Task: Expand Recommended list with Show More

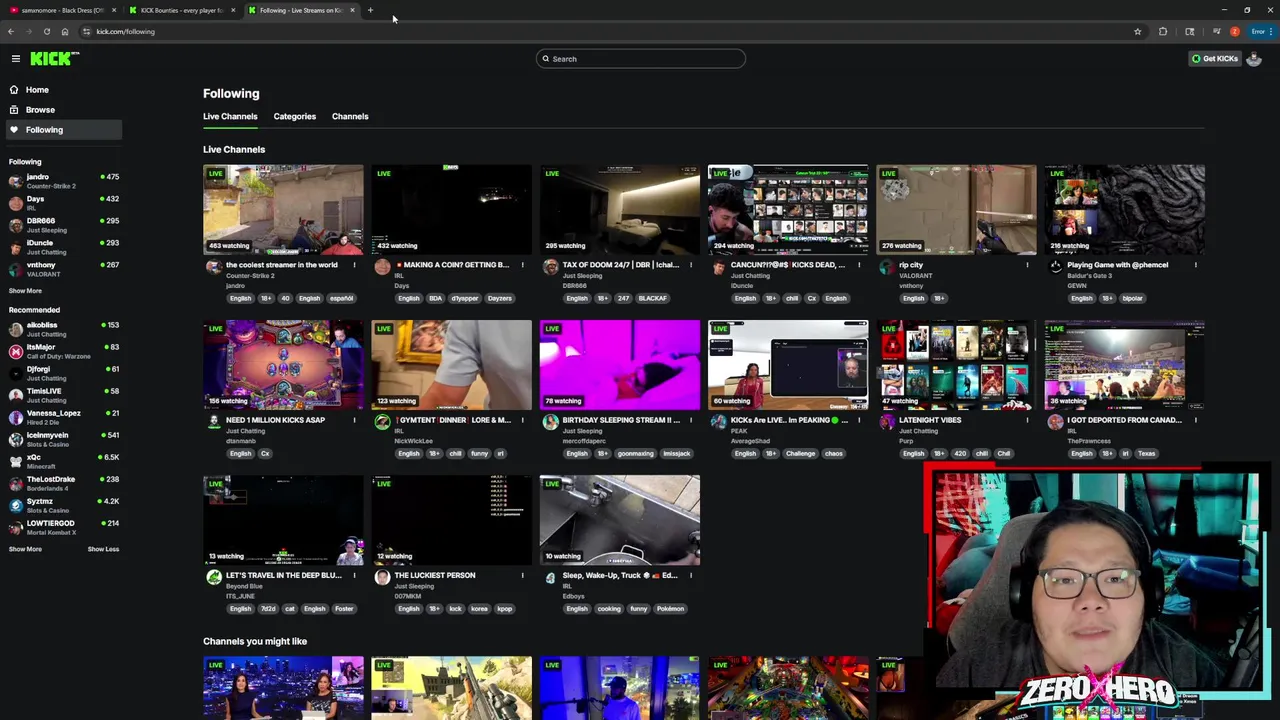Action: coord(25,549)
